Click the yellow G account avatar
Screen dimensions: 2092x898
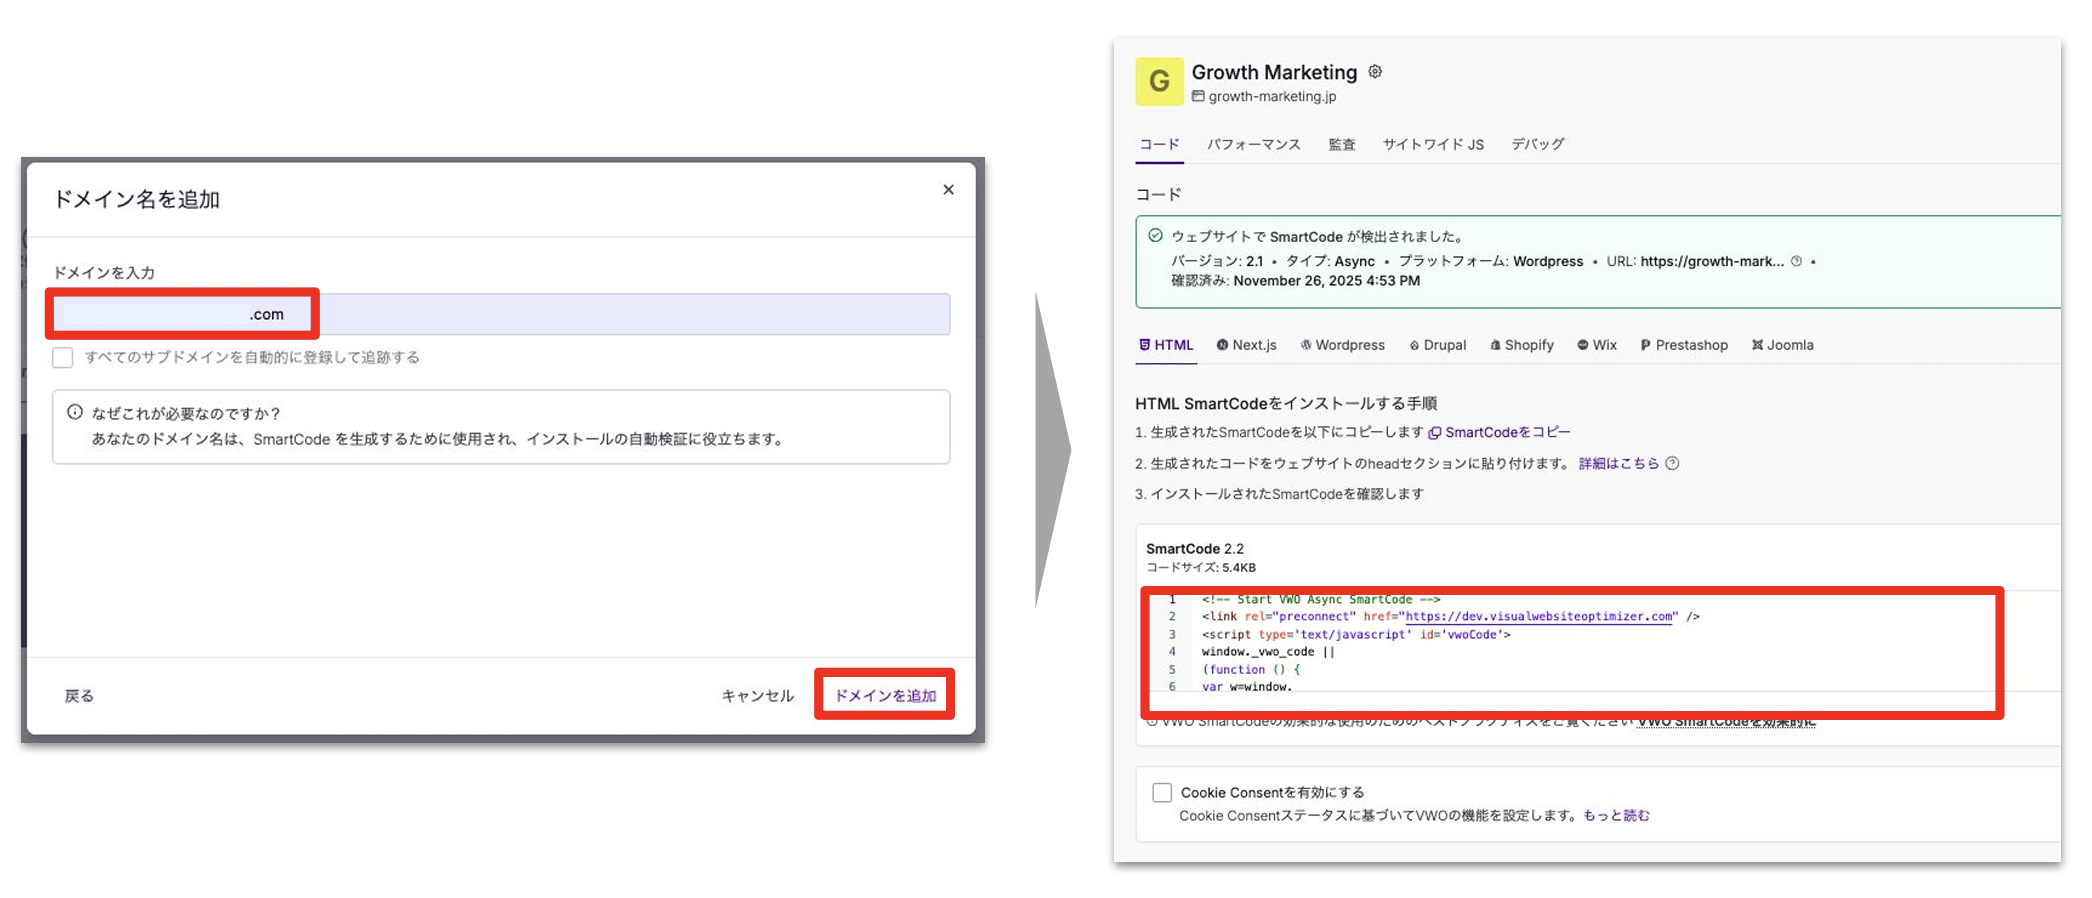[1159, 81]
